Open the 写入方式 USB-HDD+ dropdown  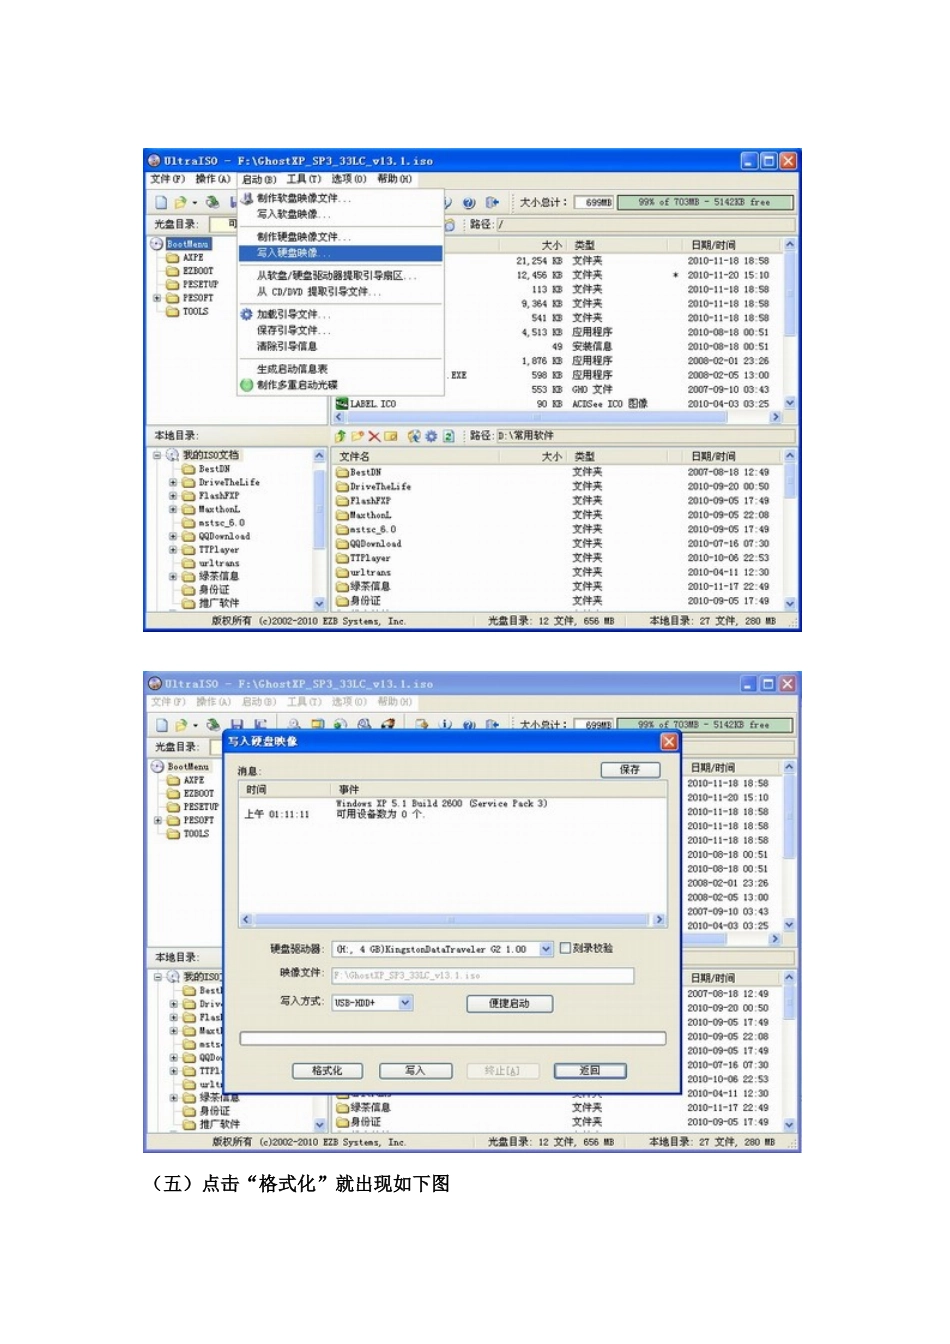[405, 1002]
